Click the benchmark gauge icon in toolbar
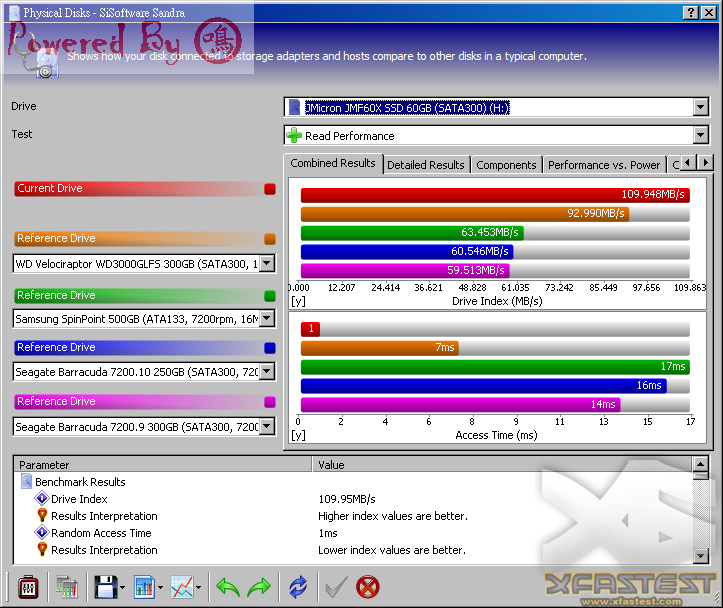723x608 pixels. [28, 587]
